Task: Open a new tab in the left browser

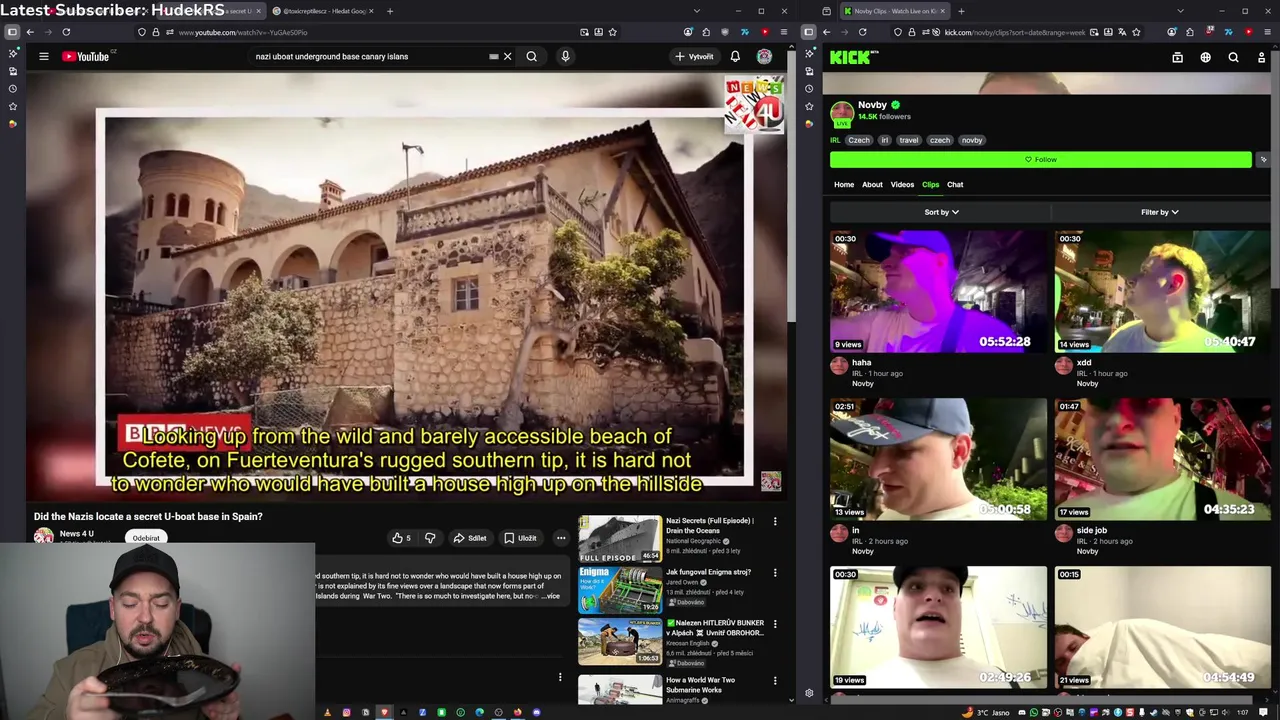Action: [x=390, y=11]
